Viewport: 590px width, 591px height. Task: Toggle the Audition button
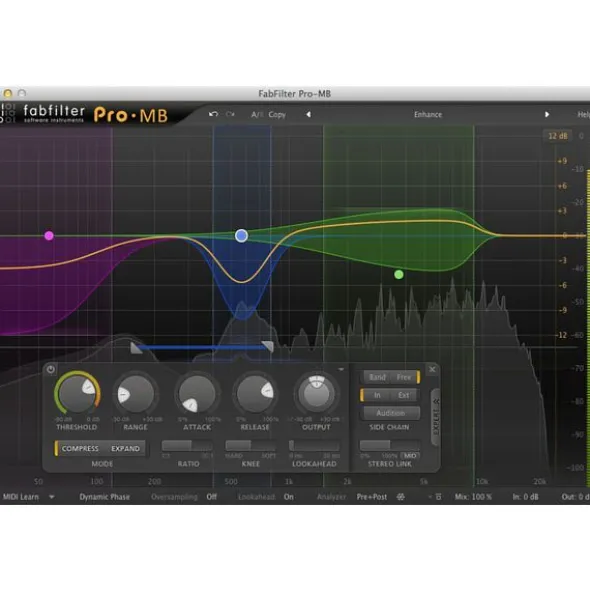(391, 413)
